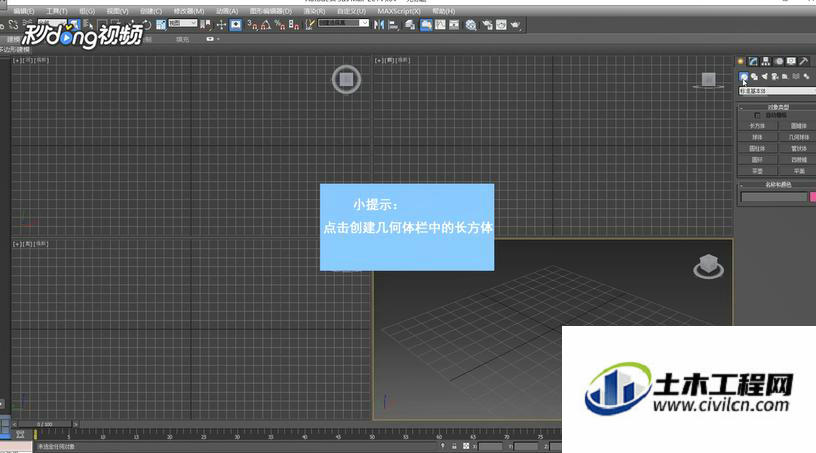Toggle the Graphite ribbon icon
Screen dimensions: 816x453
pos(426,24)
